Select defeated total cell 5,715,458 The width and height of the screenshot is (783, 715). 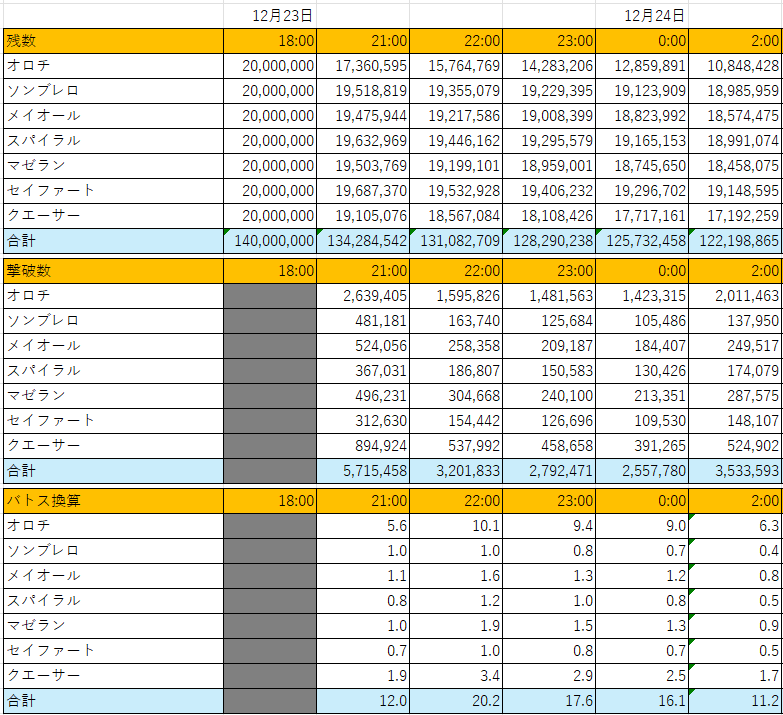coord(363,471)
